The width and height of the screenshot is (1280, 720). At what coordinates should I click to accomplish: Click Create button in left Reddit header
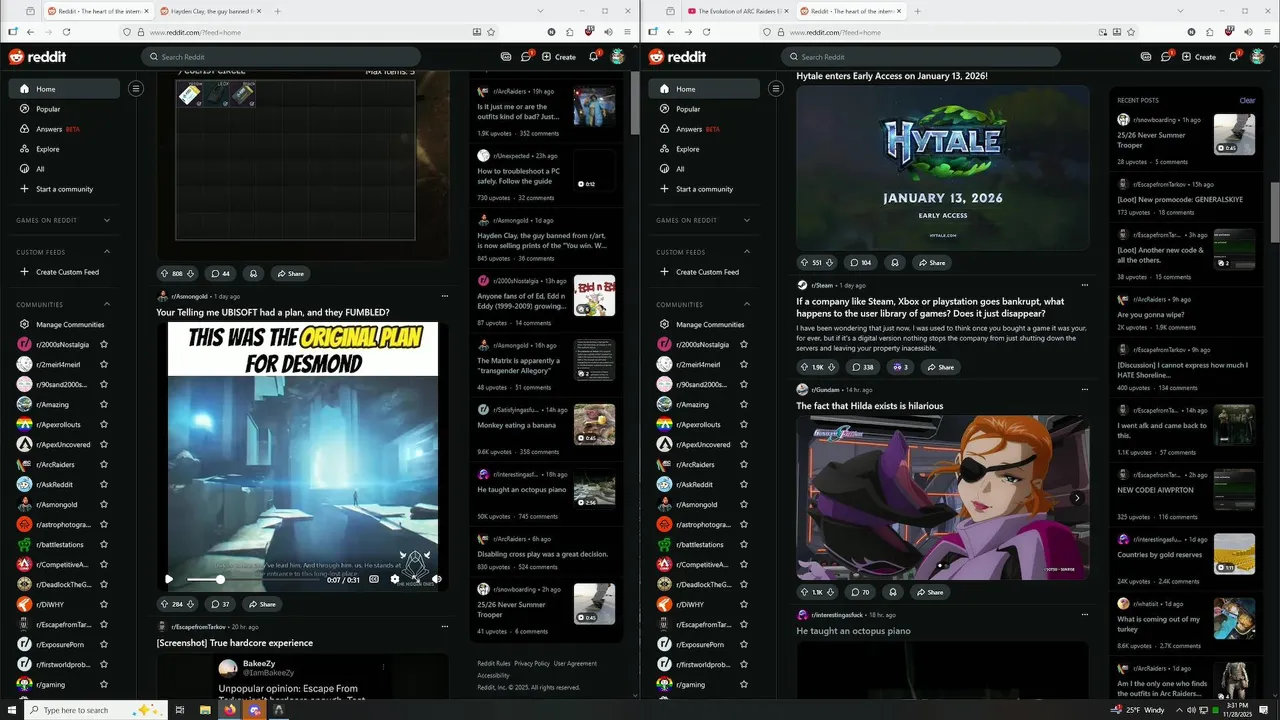pyautogui.click(x=559, y=57)
